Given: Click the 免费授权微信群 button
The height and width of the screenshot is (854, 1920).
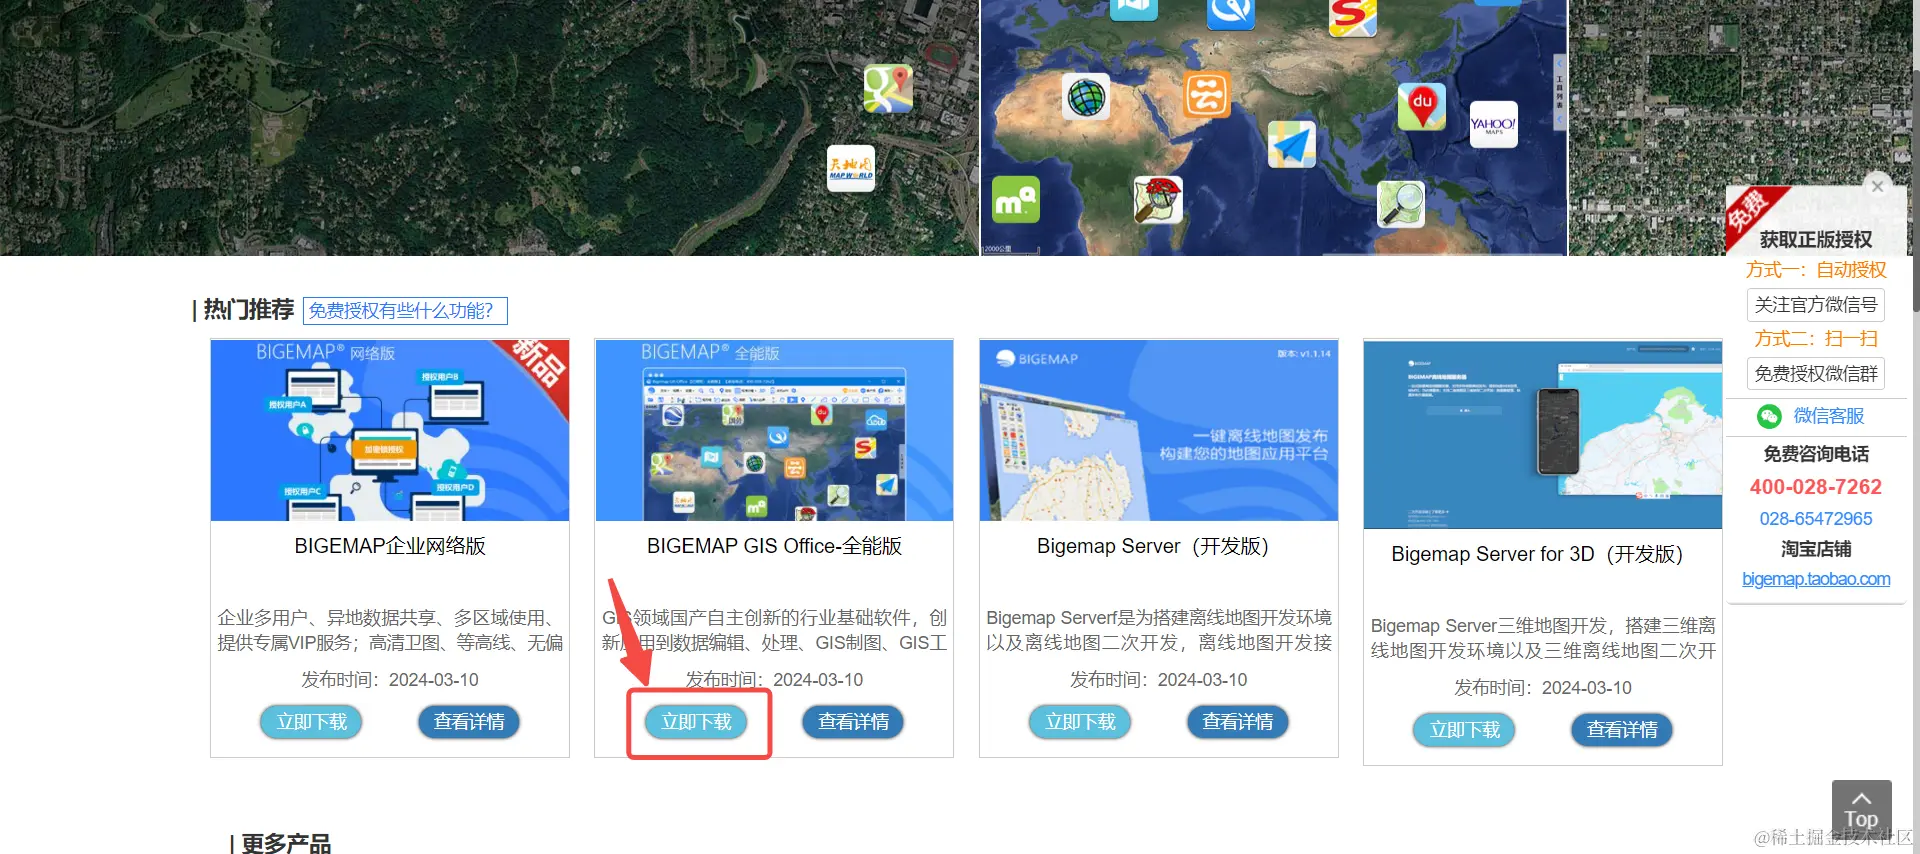Looking at the screenshot, I should pyautogui.click(x=1816, y=374).
